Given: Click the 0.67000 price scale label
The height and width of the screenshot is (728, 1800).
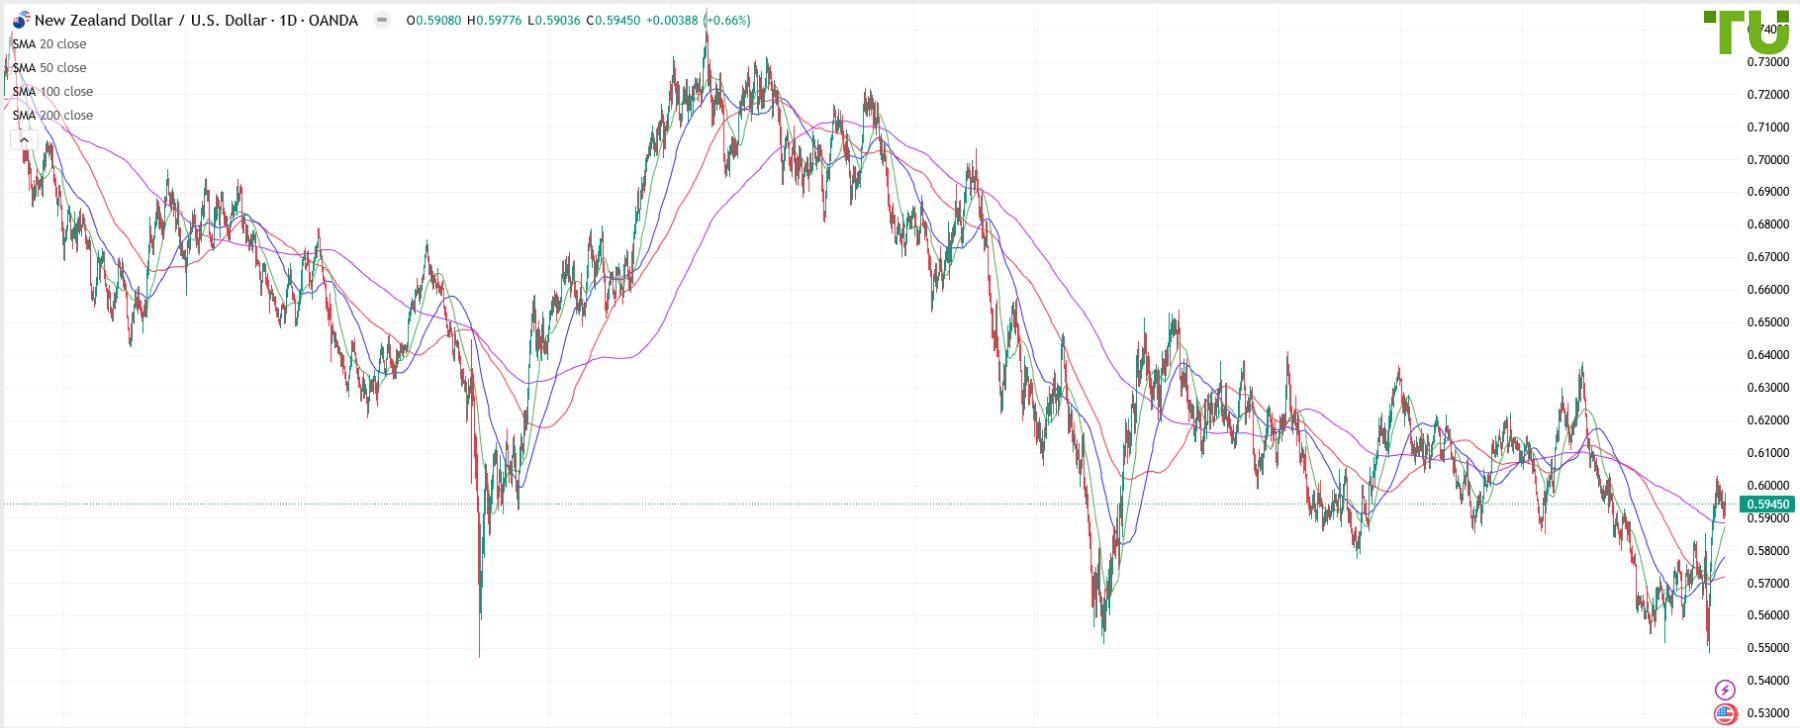Looking at the screenshot, I should pyautogui.click(x=1768, y=257).
